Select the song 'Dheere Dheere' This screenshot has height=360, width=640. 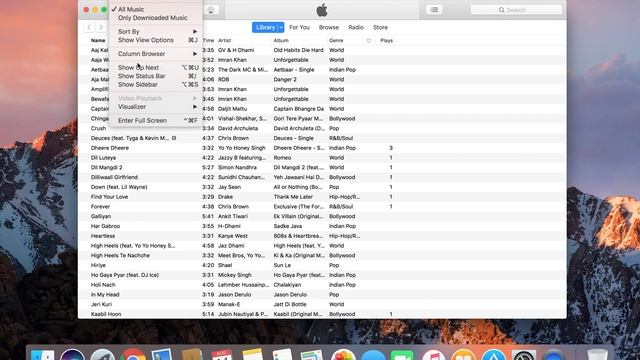tap(109, 148)
